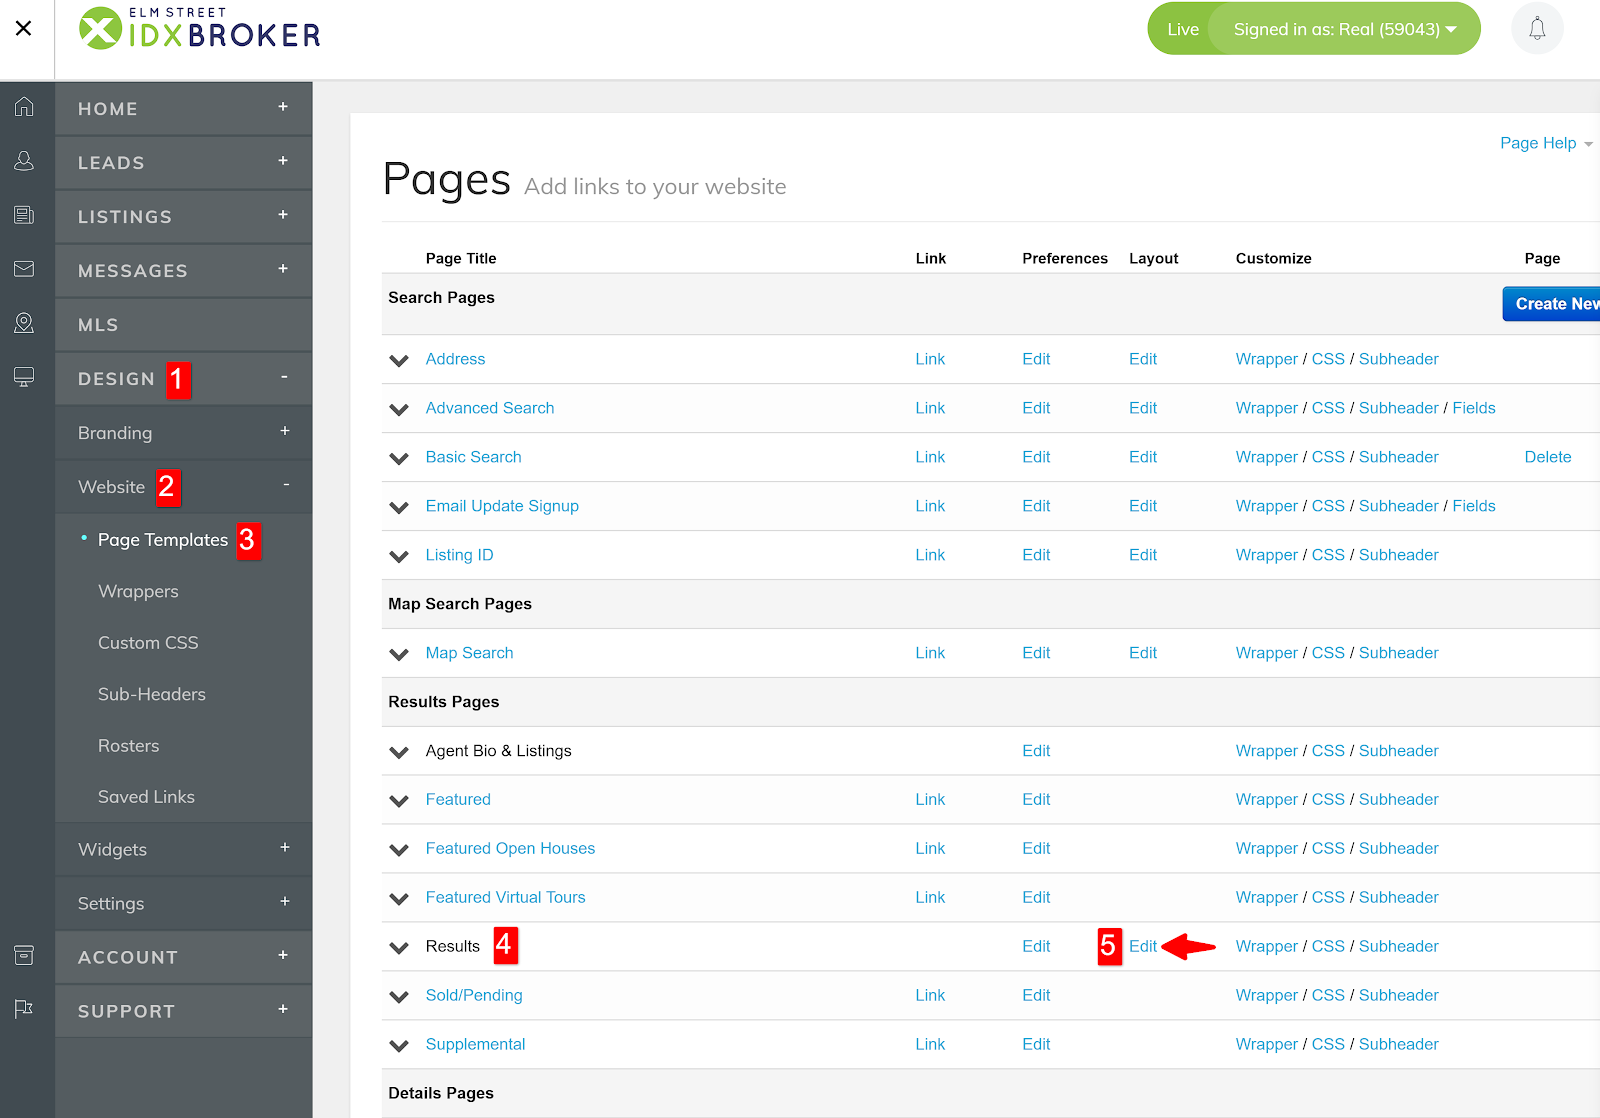Open the MLS menu item
Viewport: 1600px width, 1118px height.
183,325
